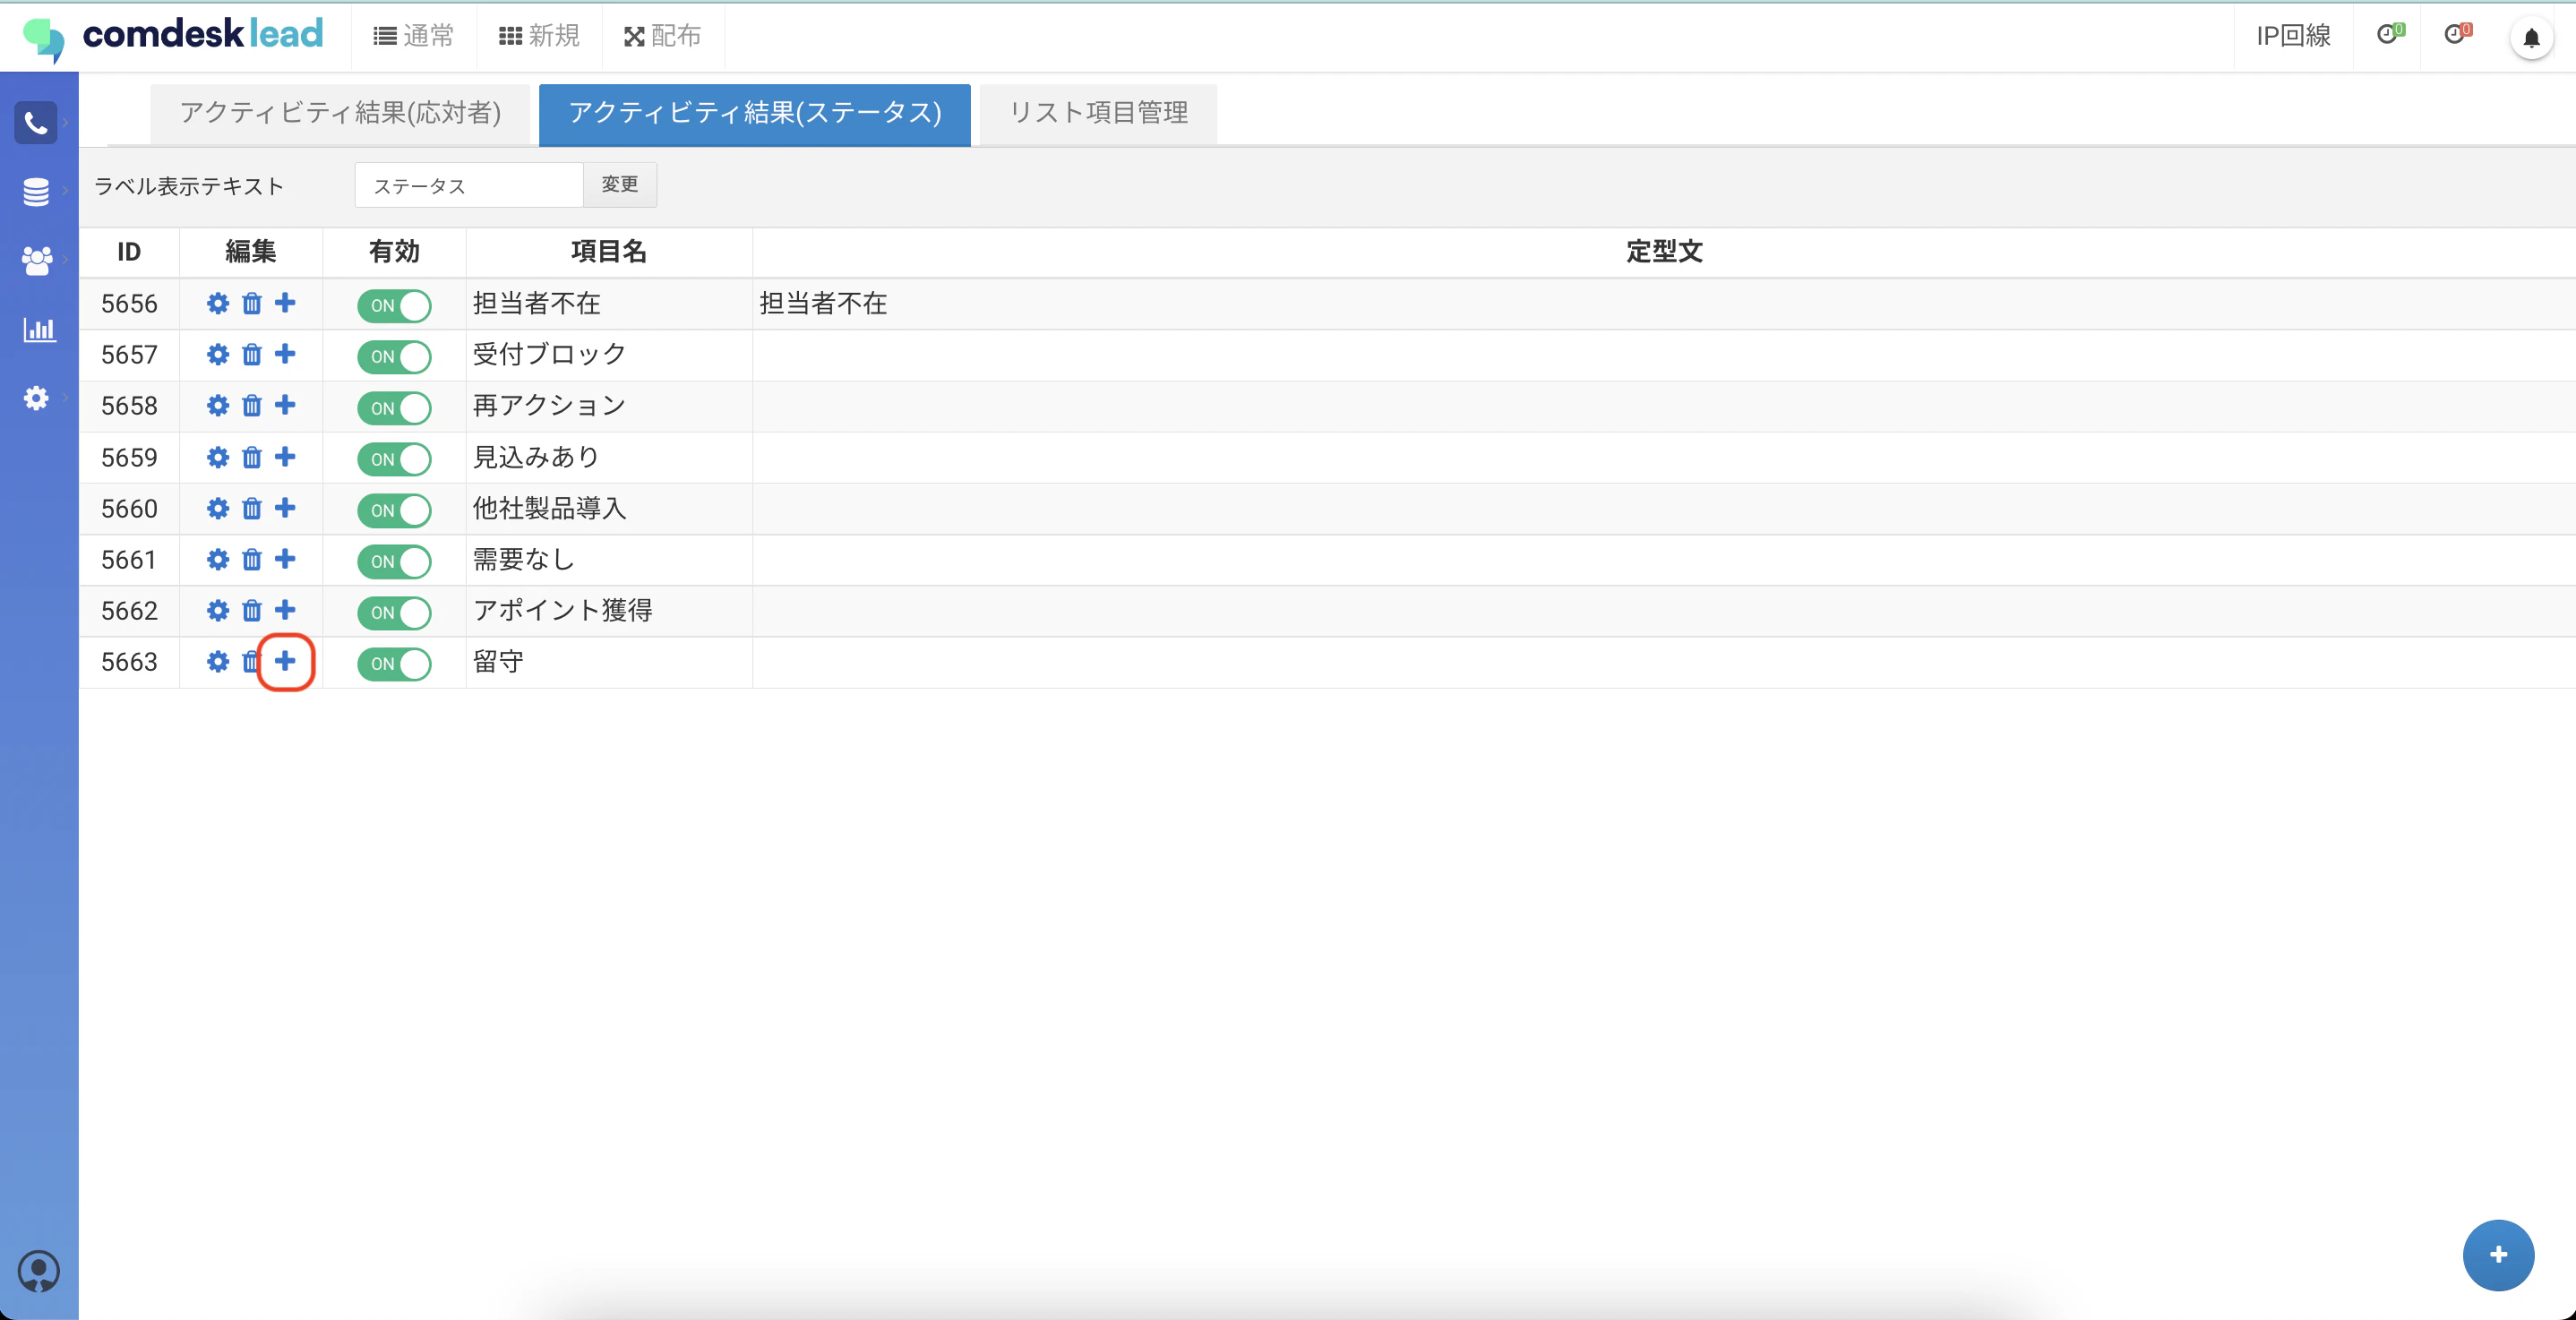2576x1320 pixels.
Task: Click the IP回線 link
Action: (x=2293, y=36)
